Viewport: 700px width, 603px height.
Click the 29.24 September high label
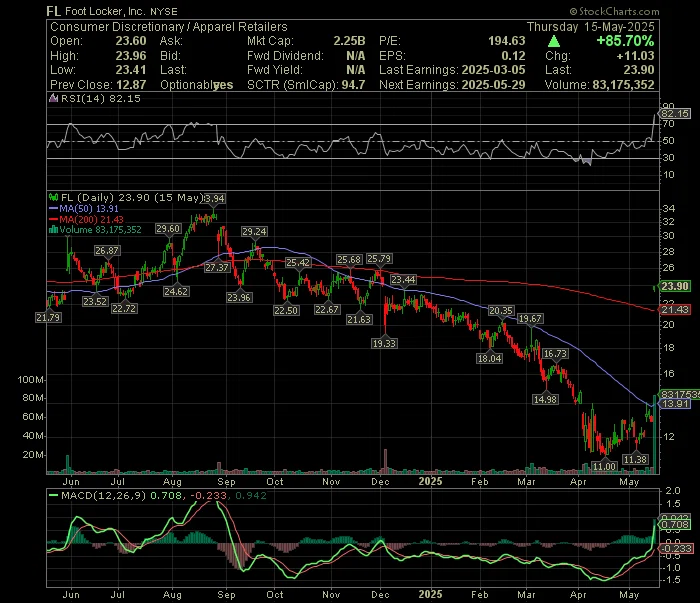click(x=254, y=231)
